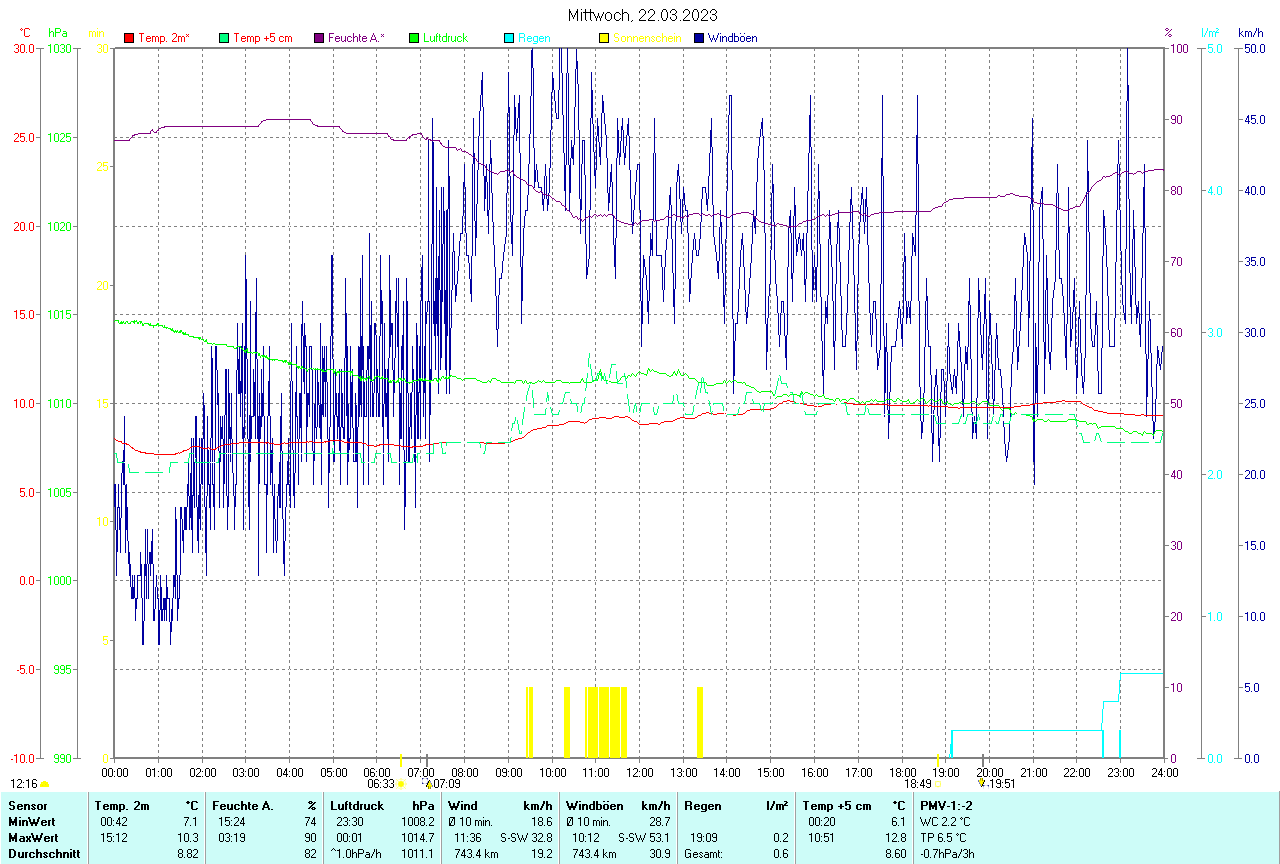
Task: Select the 'Temp +5 cm' legend label
Action: pyautogui.click(x=263, y=38)
